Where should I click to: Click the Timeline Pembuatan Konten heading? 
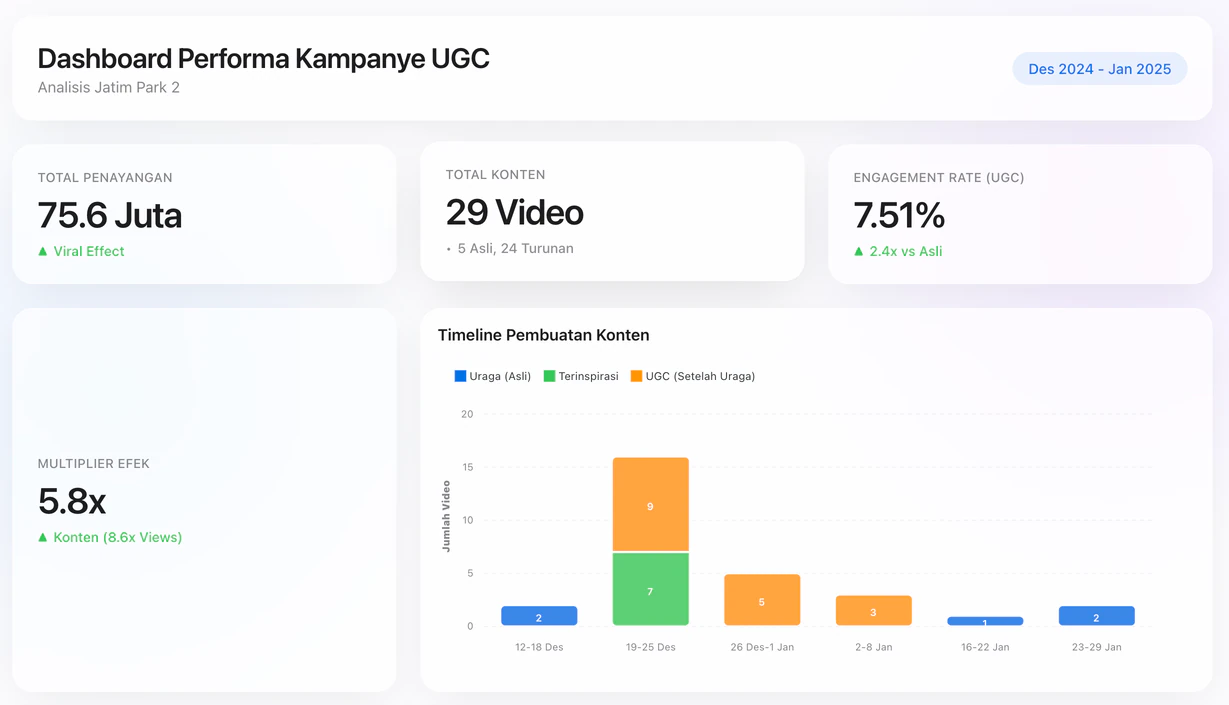click(x=544, y=335)
